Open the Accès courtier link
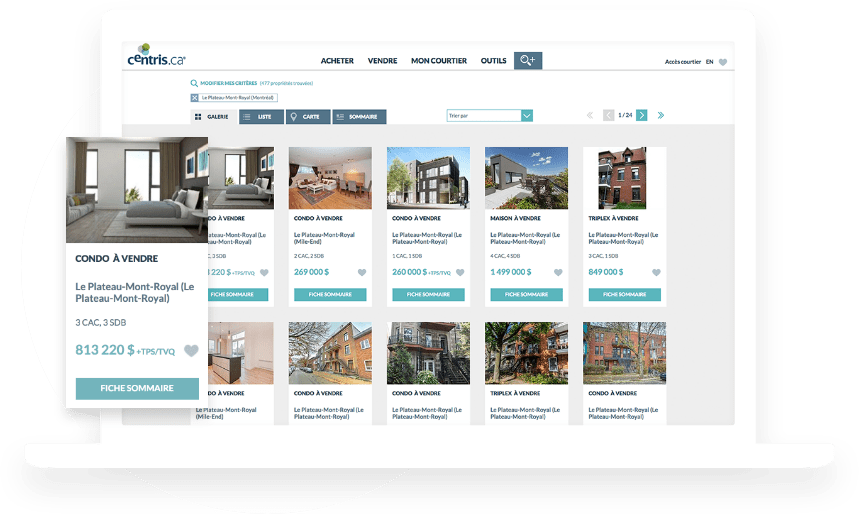 pyautogui.click(x=683, y=62)
